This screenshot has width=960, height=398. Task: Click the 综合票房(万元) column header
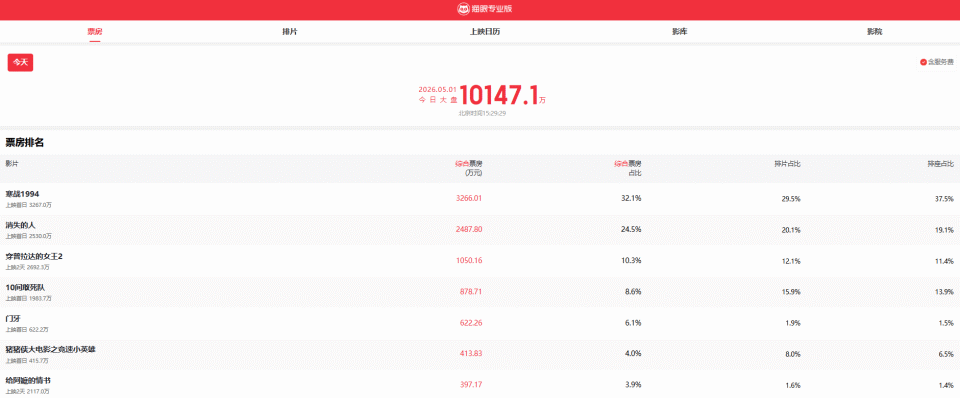pos(468,168)
